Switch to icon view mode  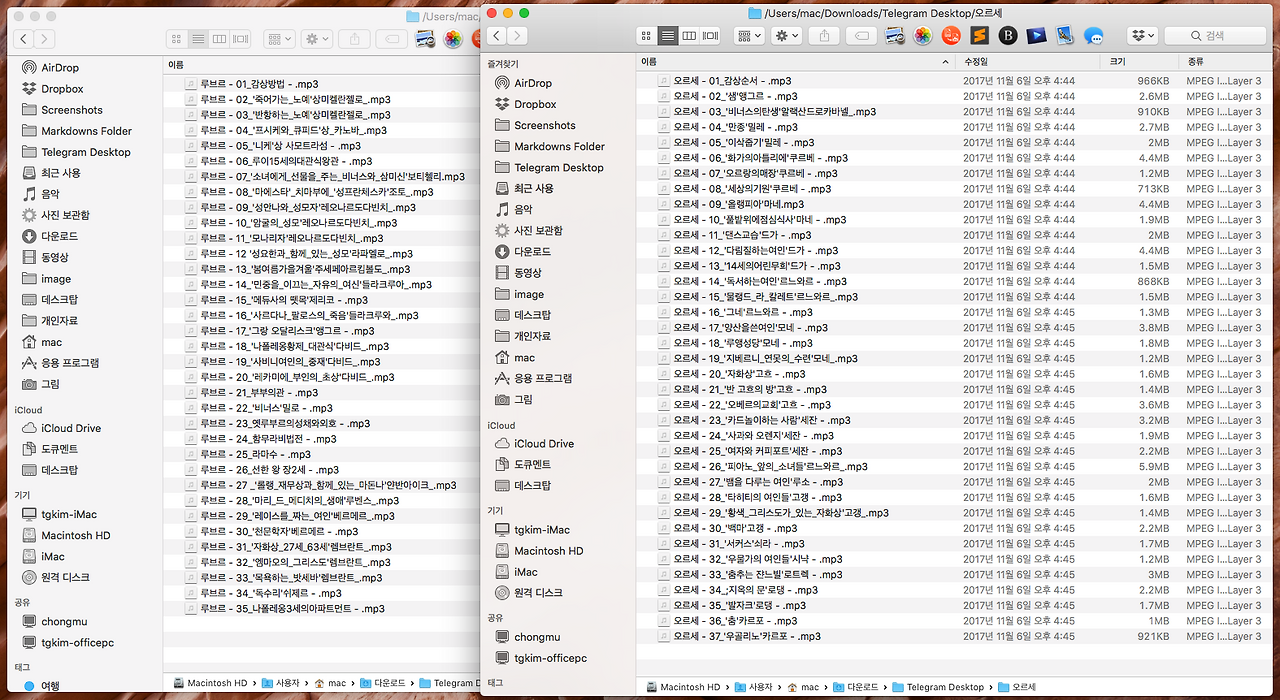[x=646, y=35]
